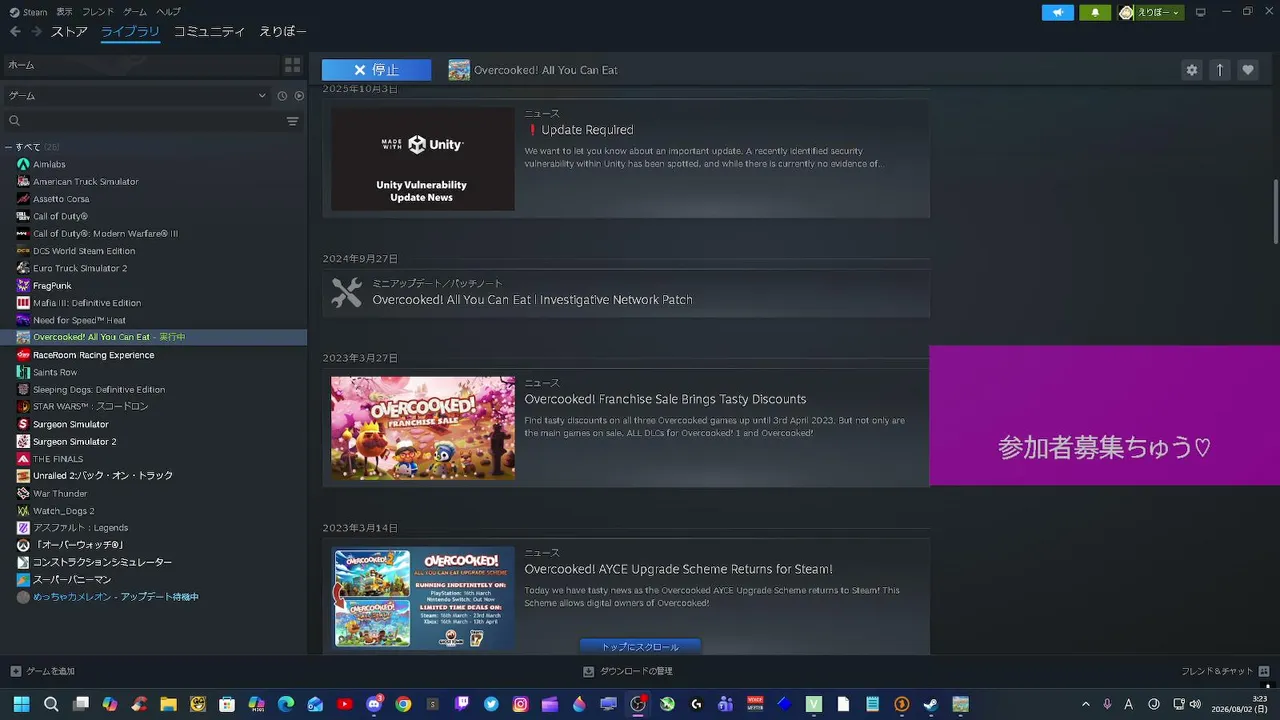Select Need for Speed™ Heat
Image resolution: width=1280 pixels, height=720 pixels.
pyautogui.click(x=79, y=320)
